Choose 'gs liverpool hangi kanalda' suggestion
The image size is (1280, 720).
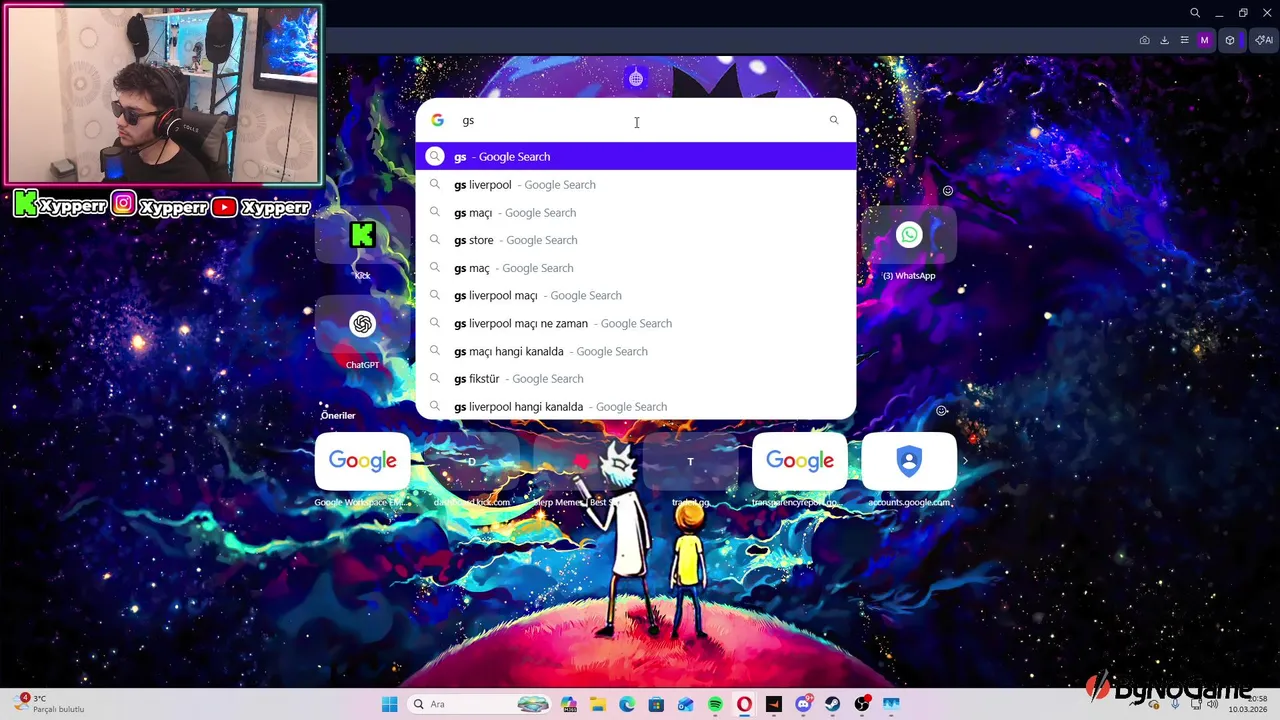coord(636,406)
